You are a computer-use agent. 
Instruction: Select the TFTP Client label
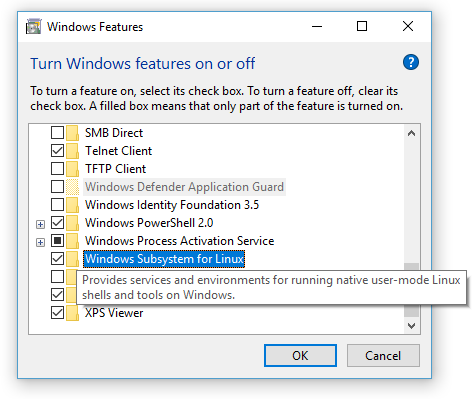(x=115, y=169)
